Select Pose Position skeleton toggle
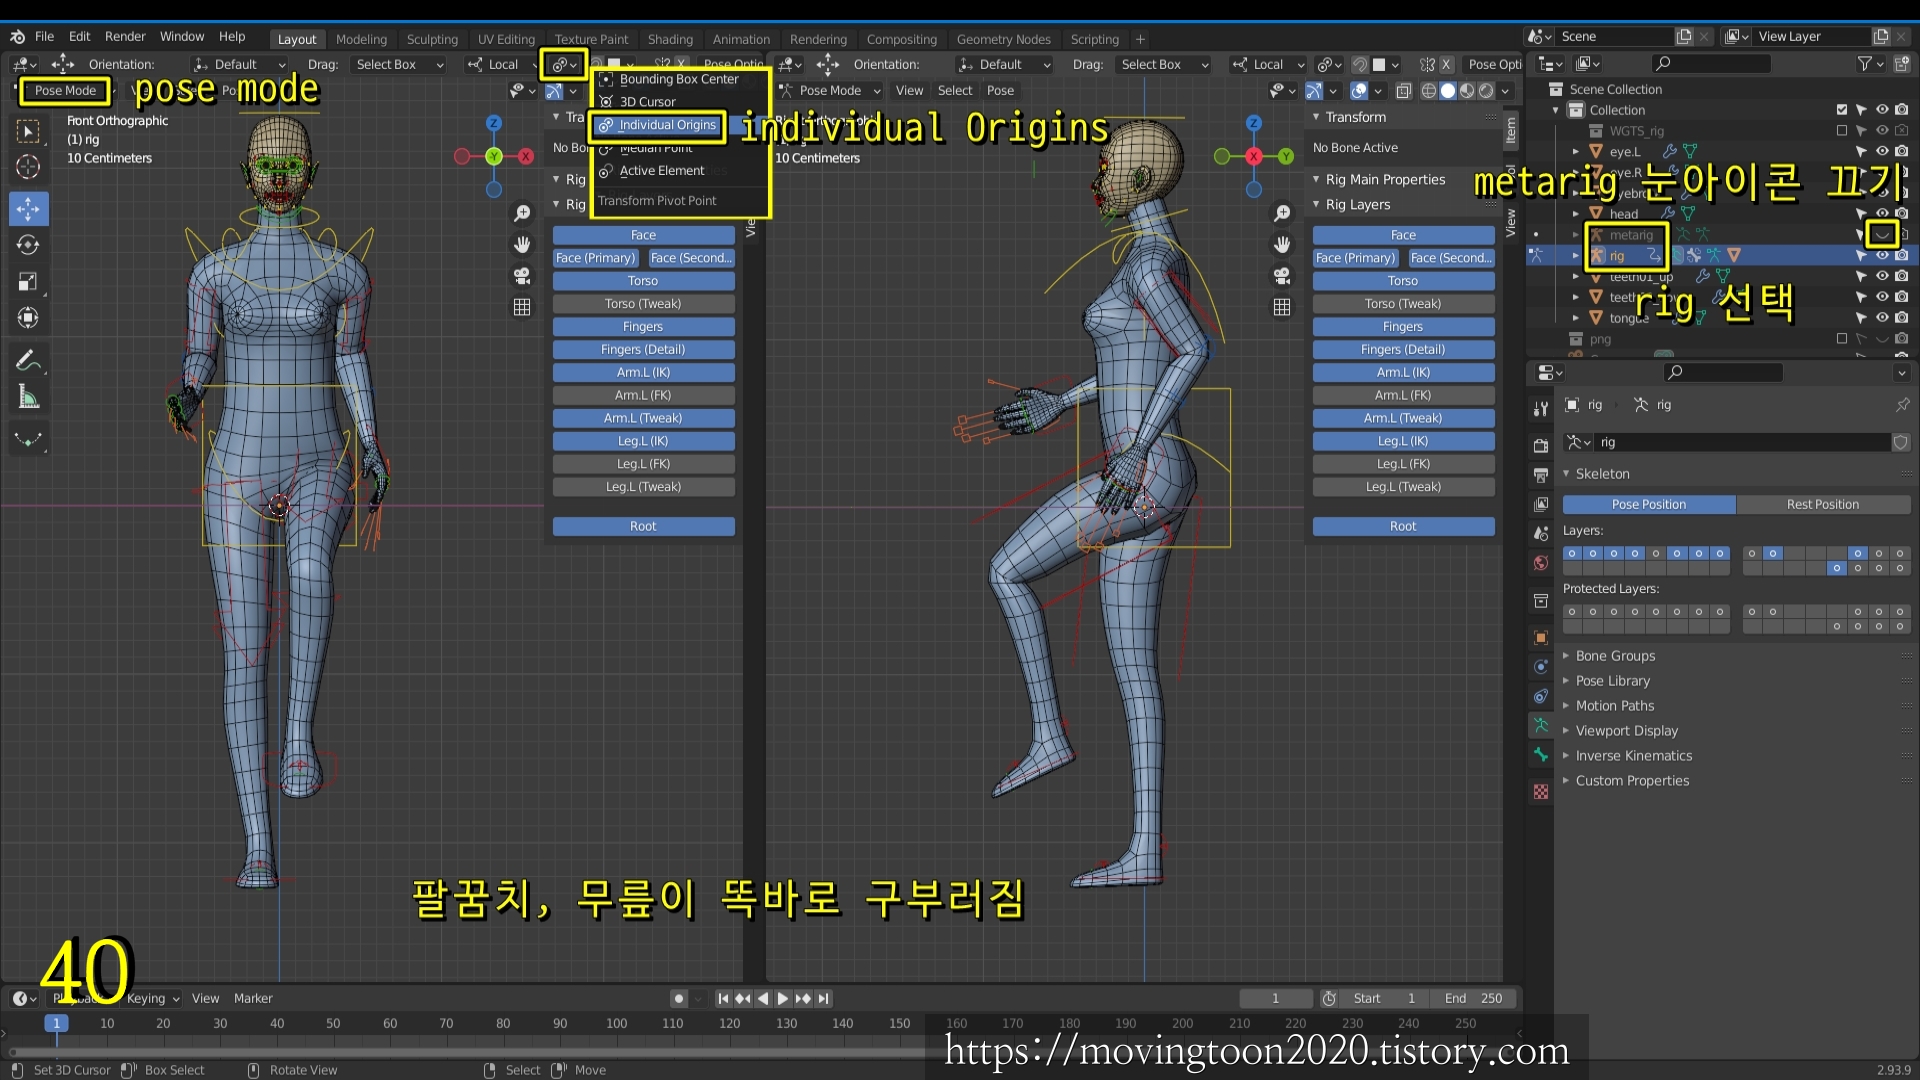The width and height of the screenshot is (1920, 1080). click(x=1649, y=504)
